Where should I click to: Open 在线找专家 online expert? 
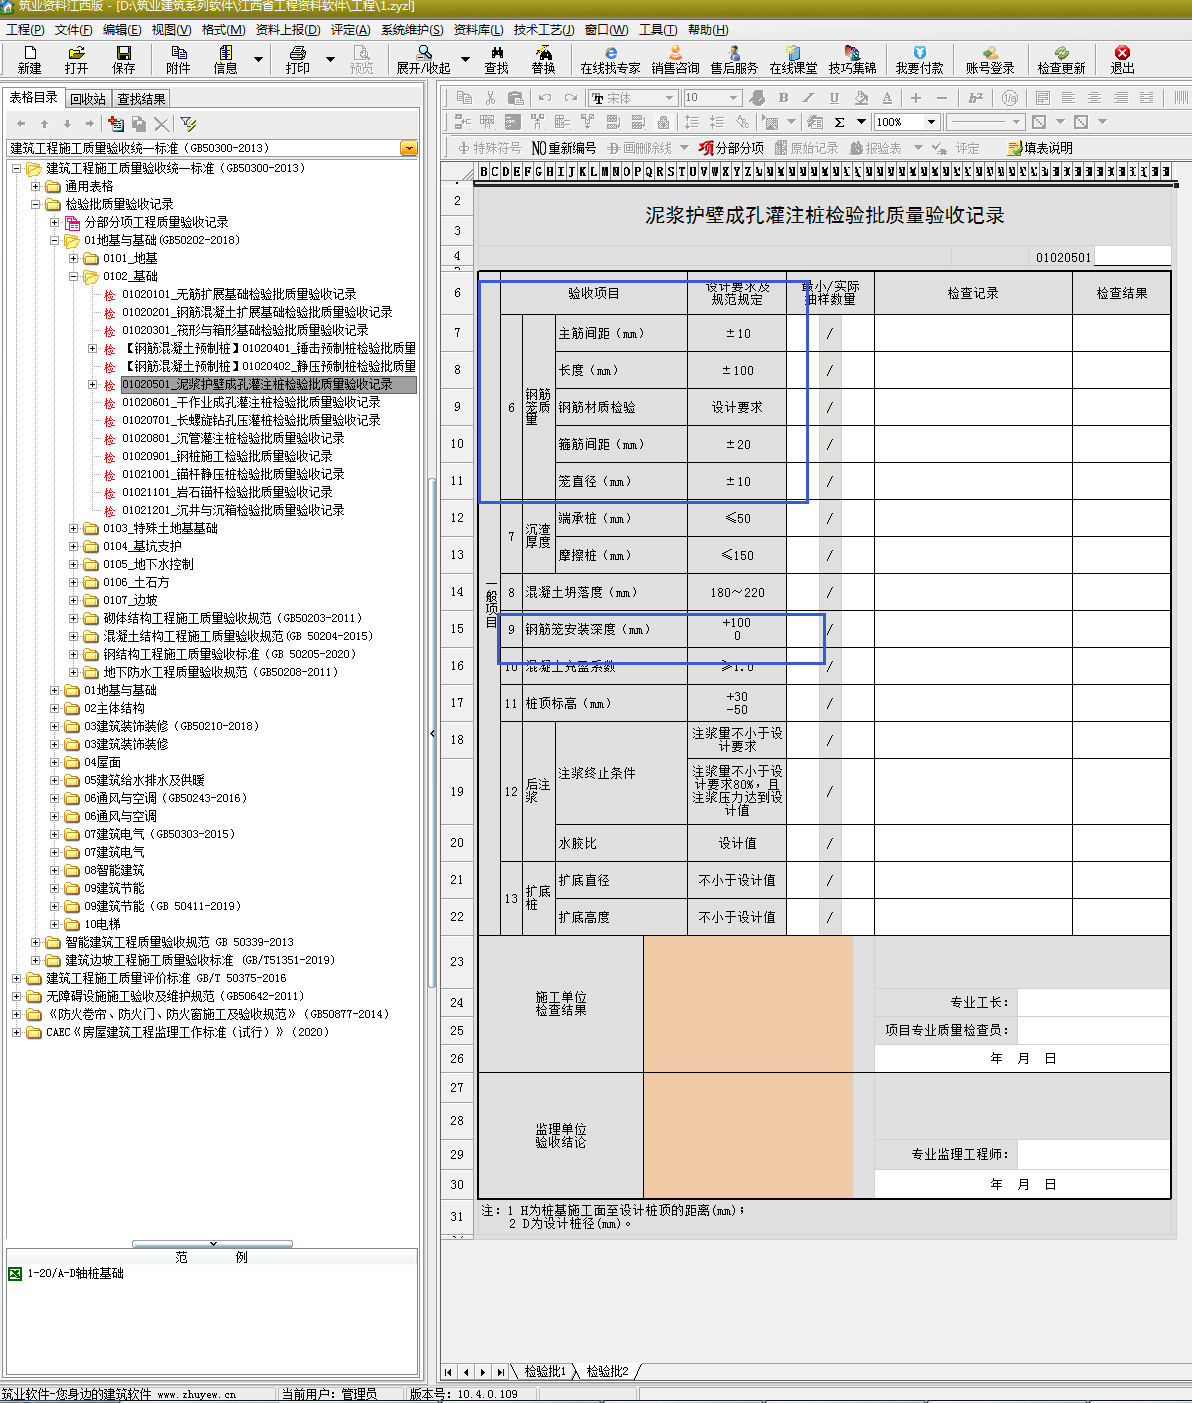point(610,60)
